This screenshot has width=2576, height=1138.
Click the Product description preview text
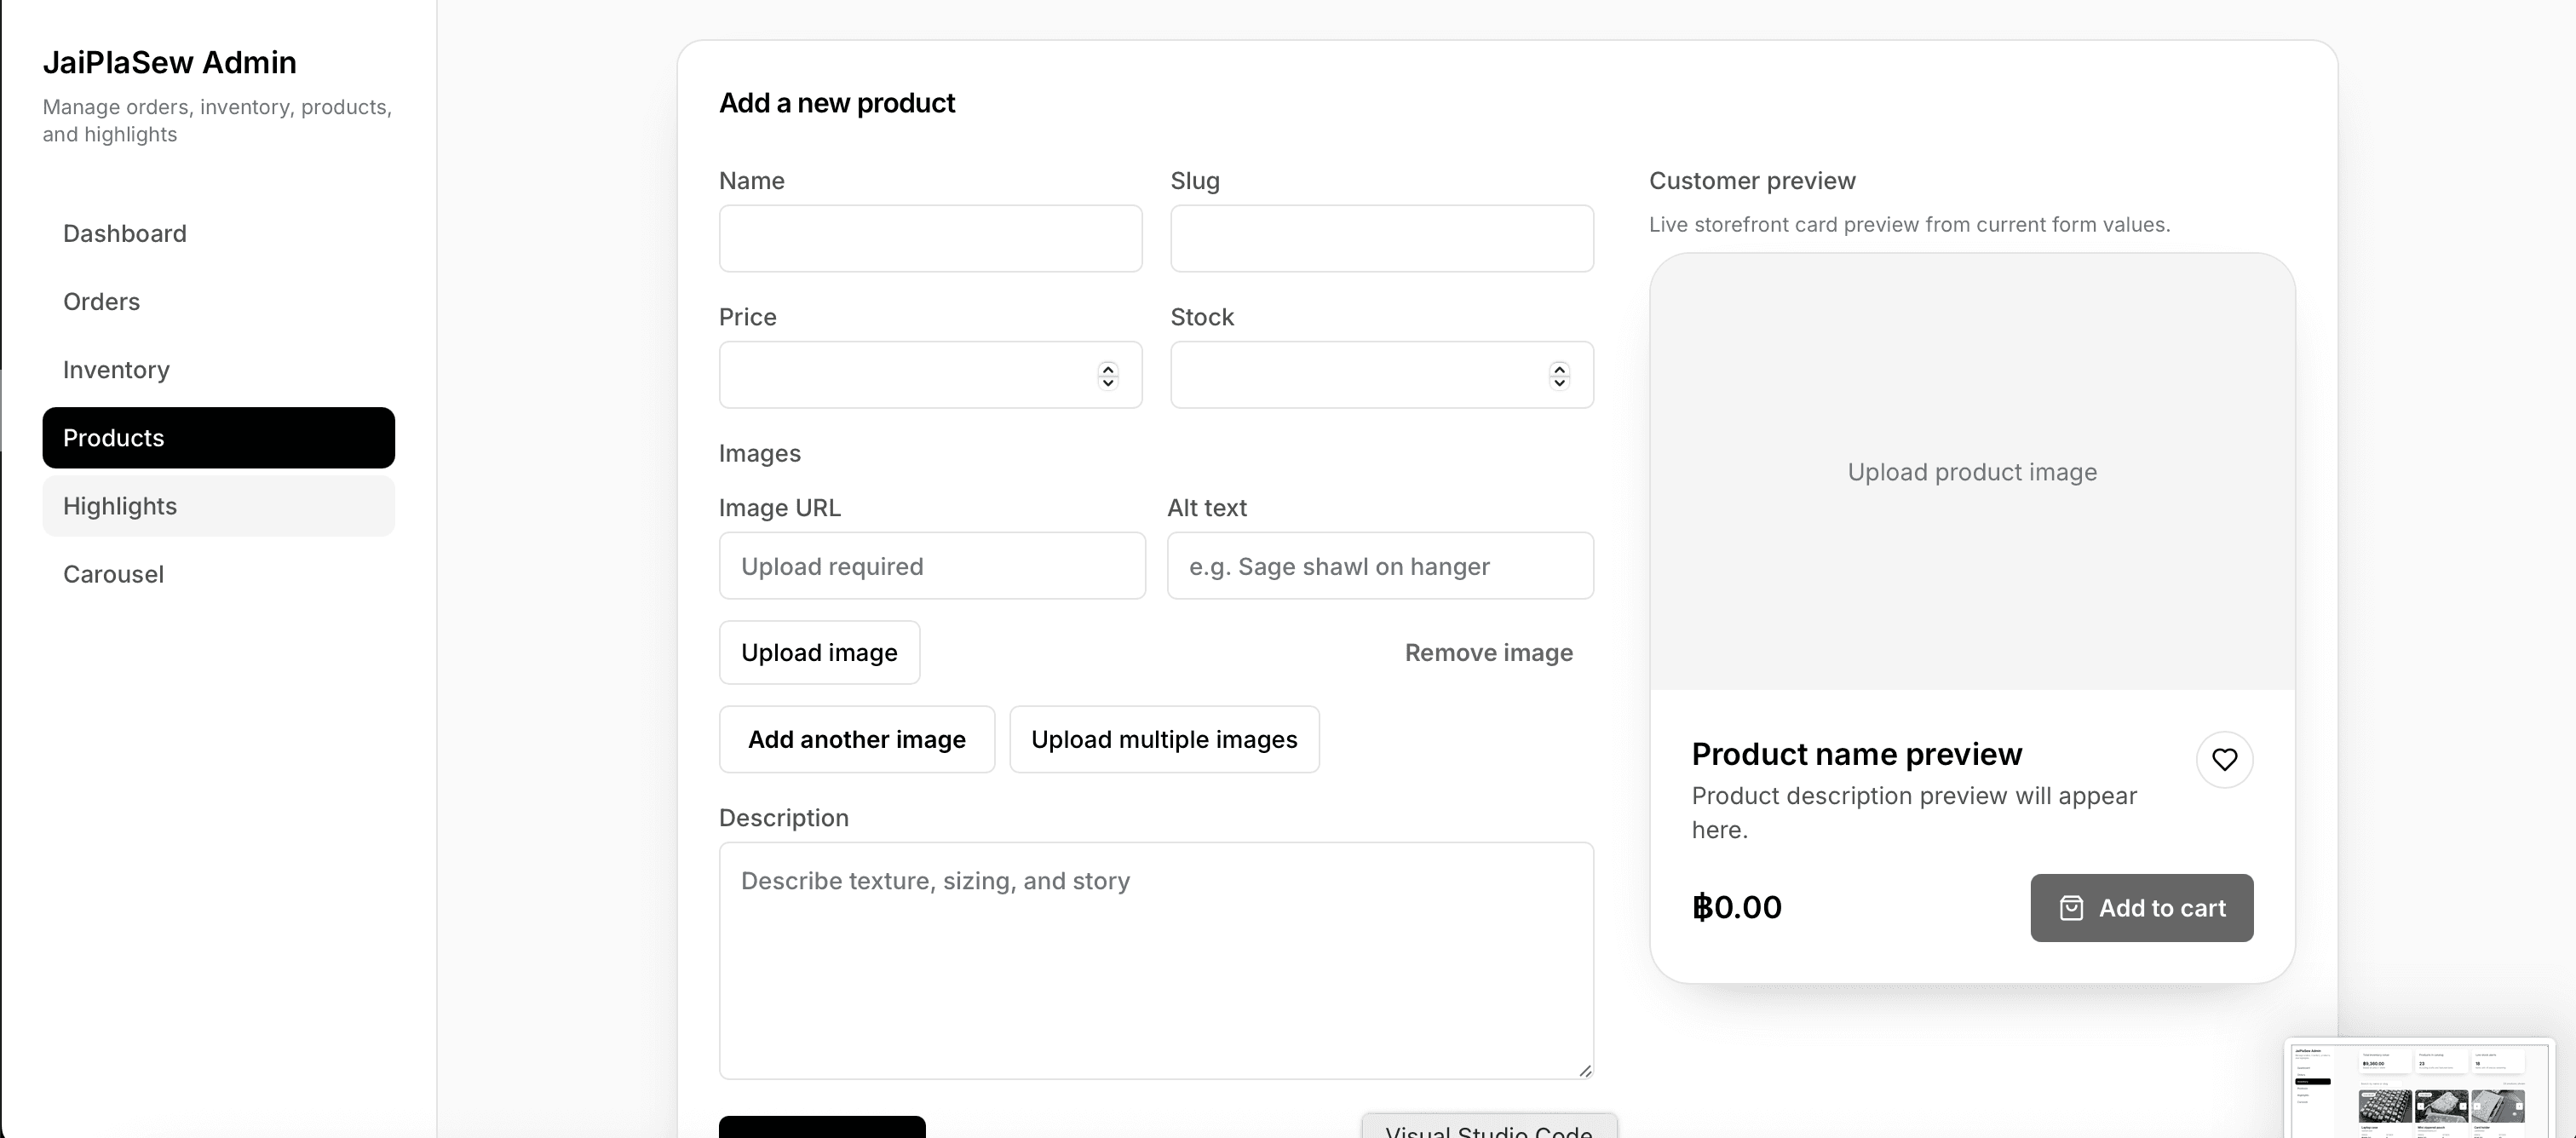pyautogui.click(x=1914, y=813)
